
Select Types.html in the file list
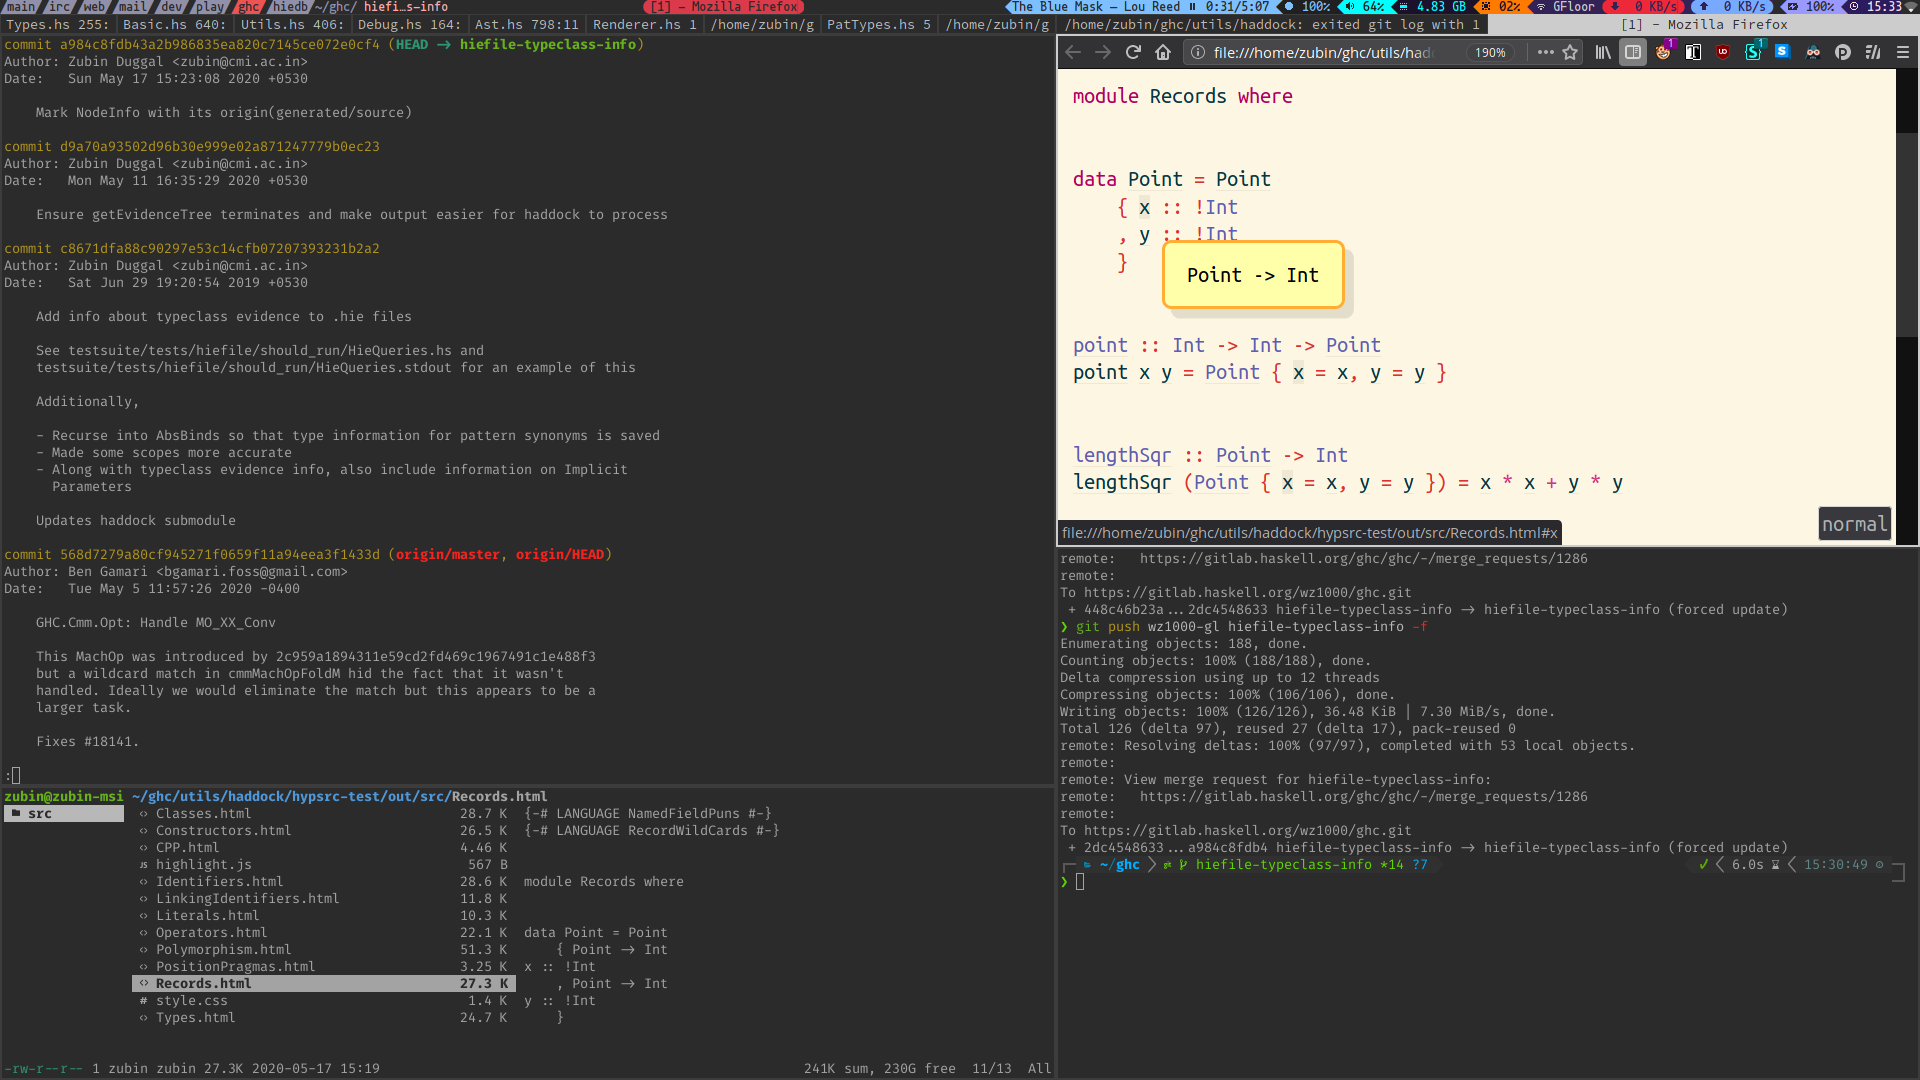pos(324,1017)
